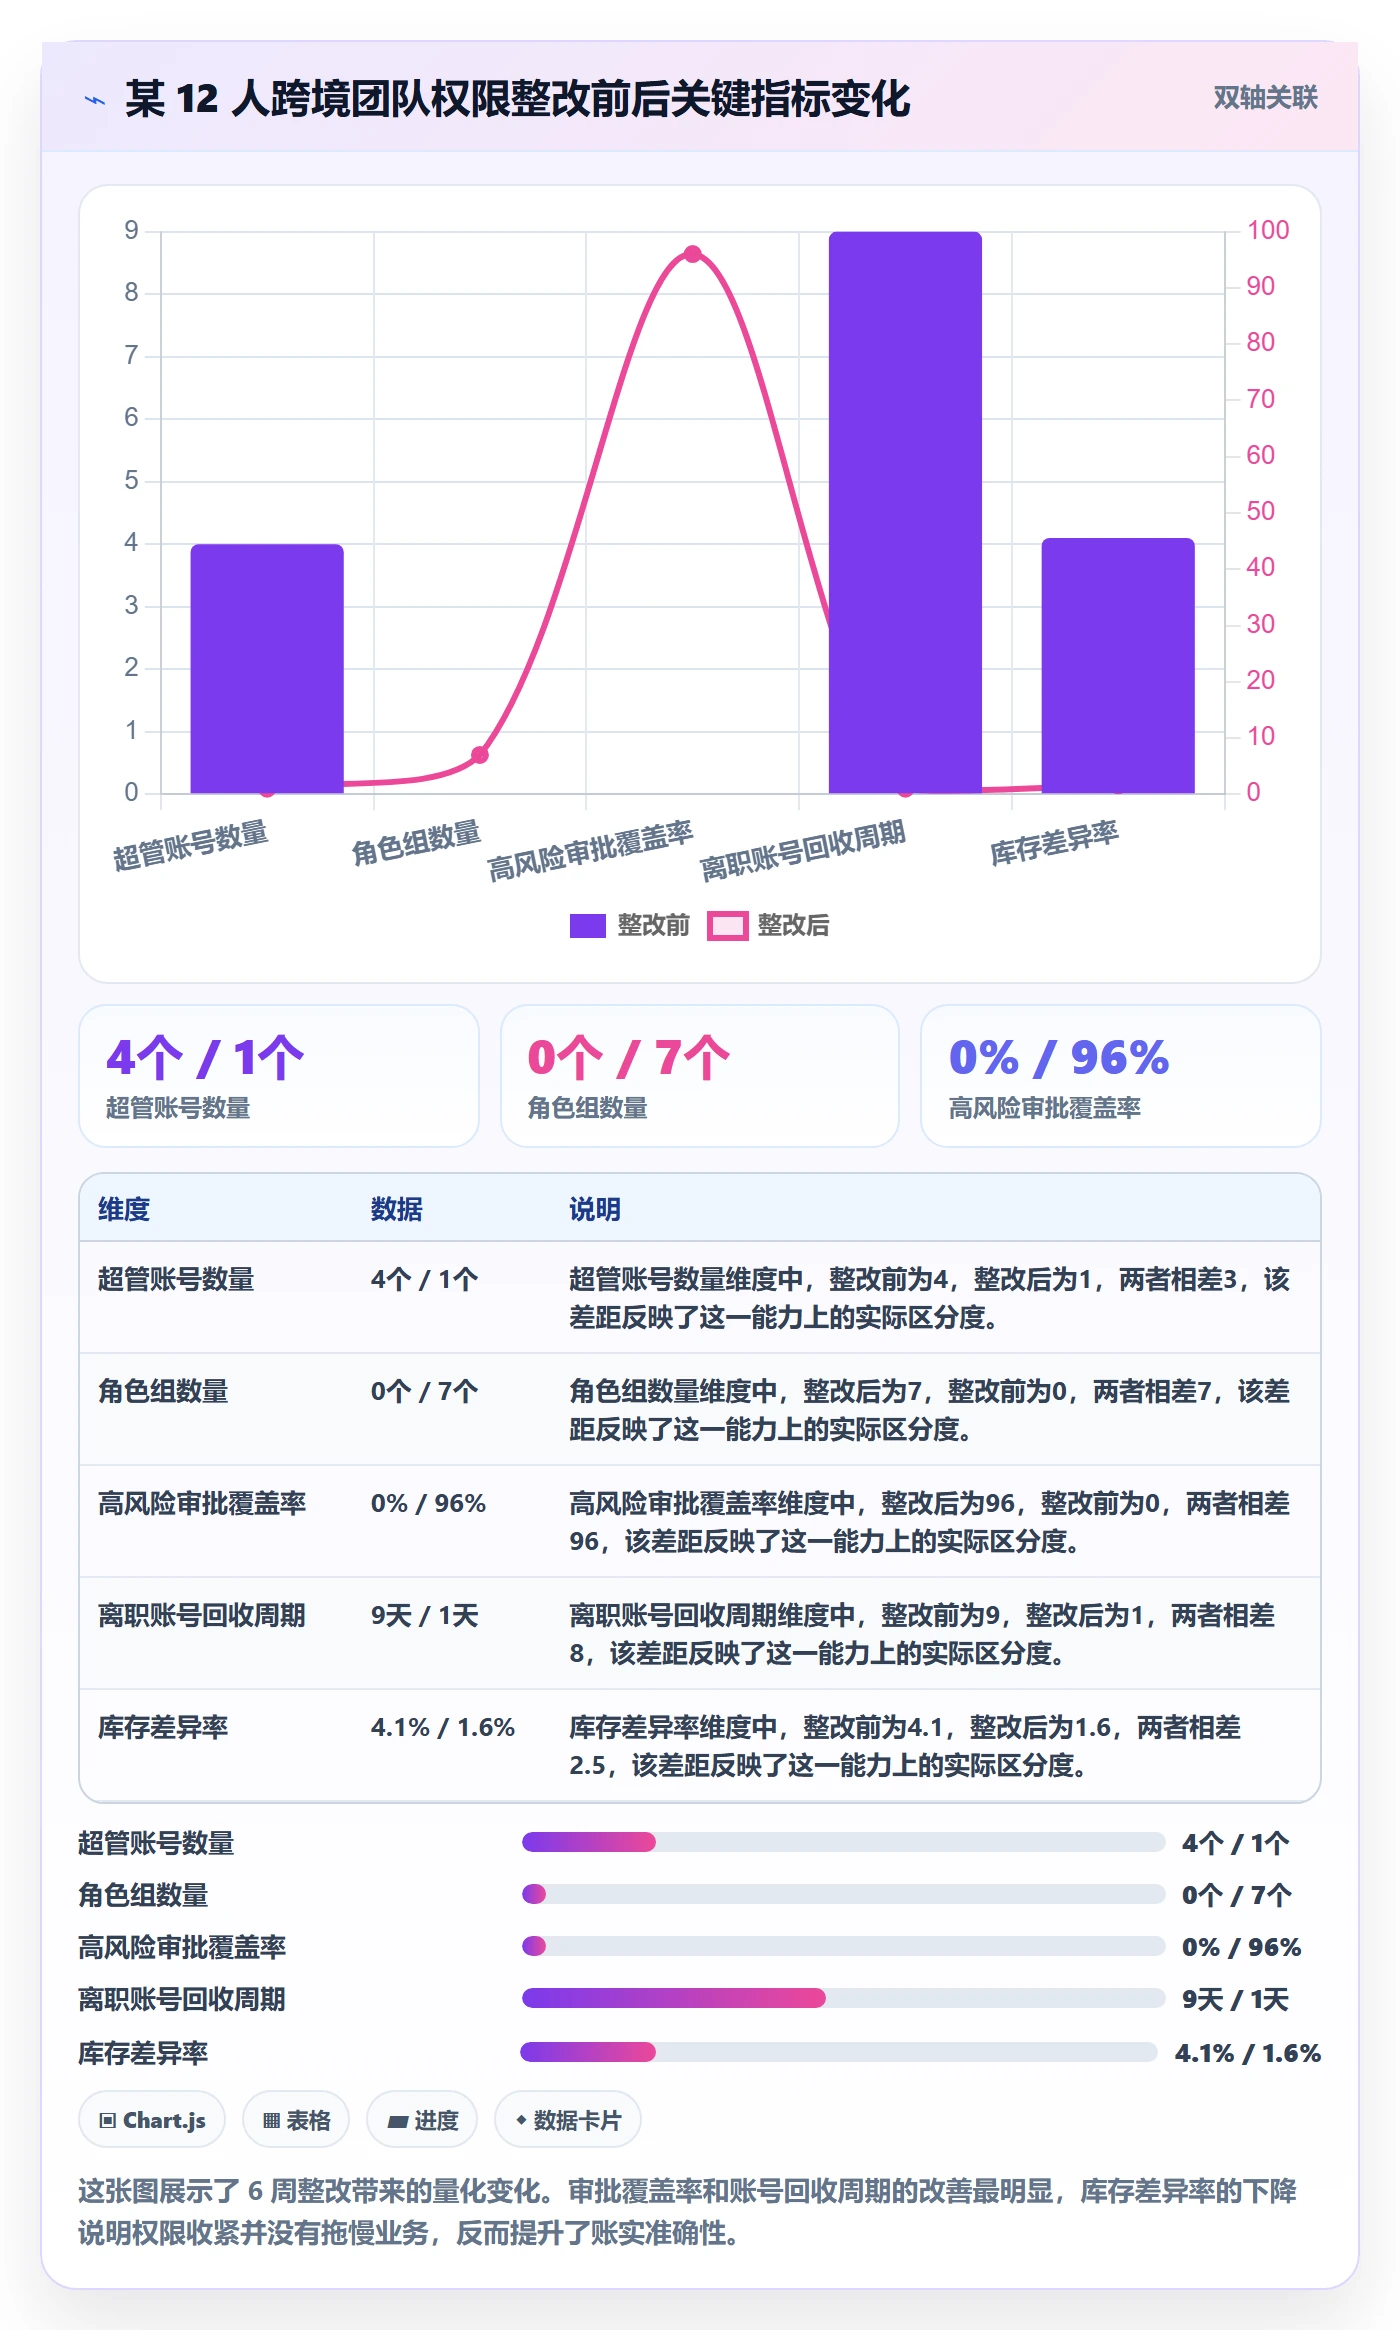This screenshot has width=1400, height=2330.
Task: Click the 表格 chip grid icon
Action: coord(271,2120)
